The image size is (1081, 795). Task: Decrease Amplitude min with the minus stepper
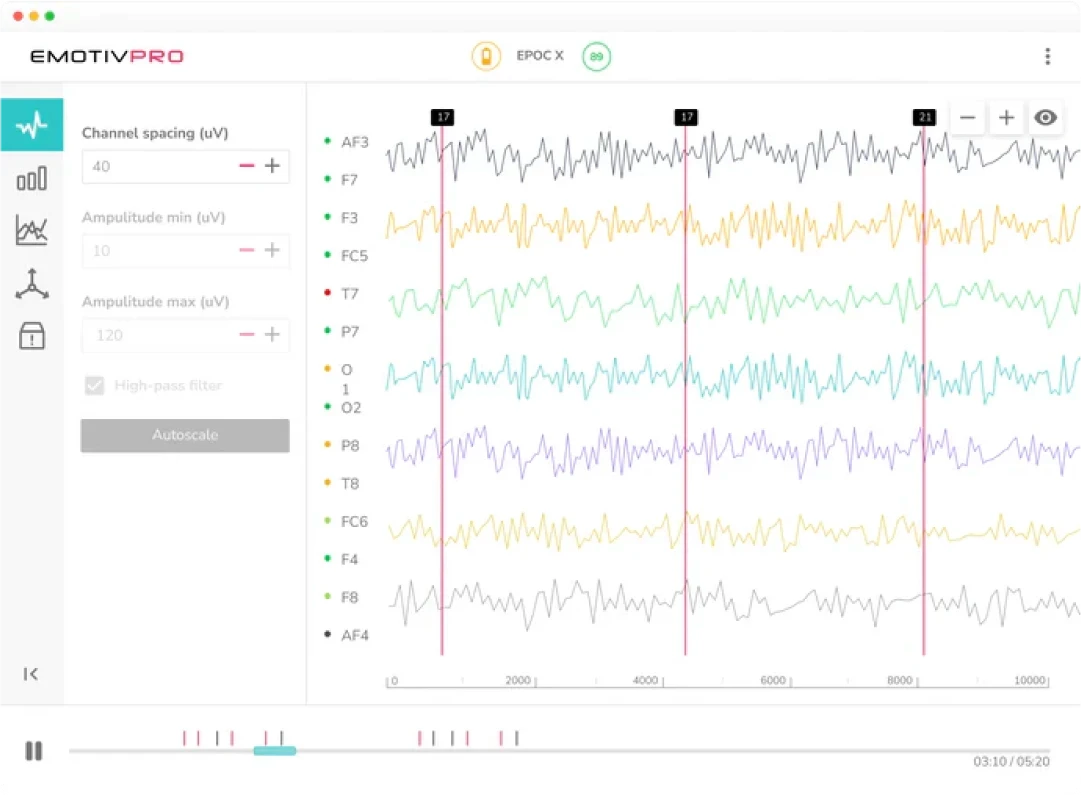tap(246, 250)
